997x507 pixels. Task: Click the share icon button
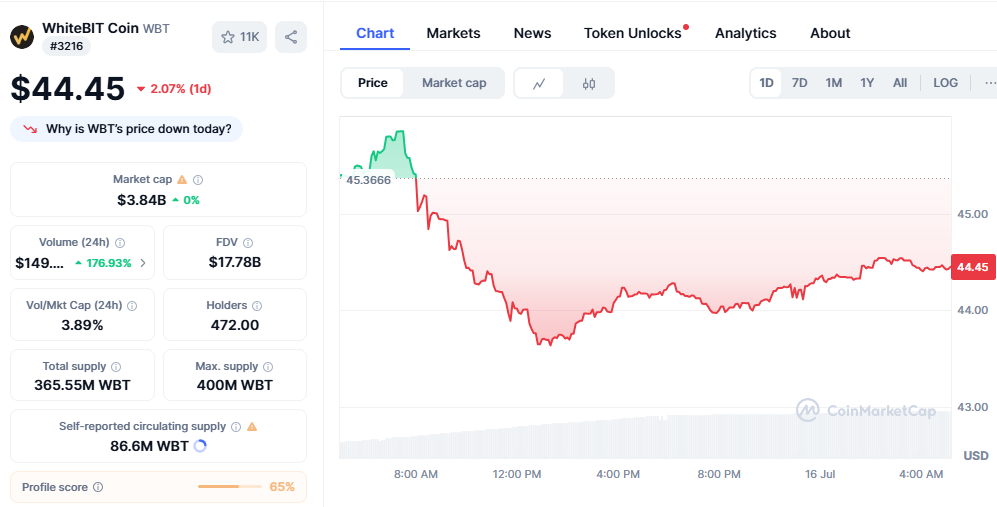point(291,37)
